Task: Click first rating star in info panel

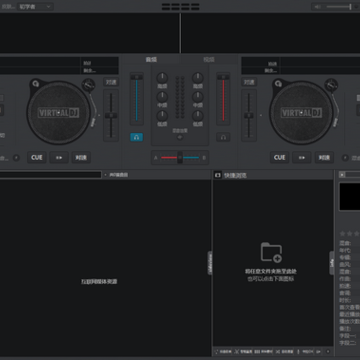Action: [x=342, y=234]
